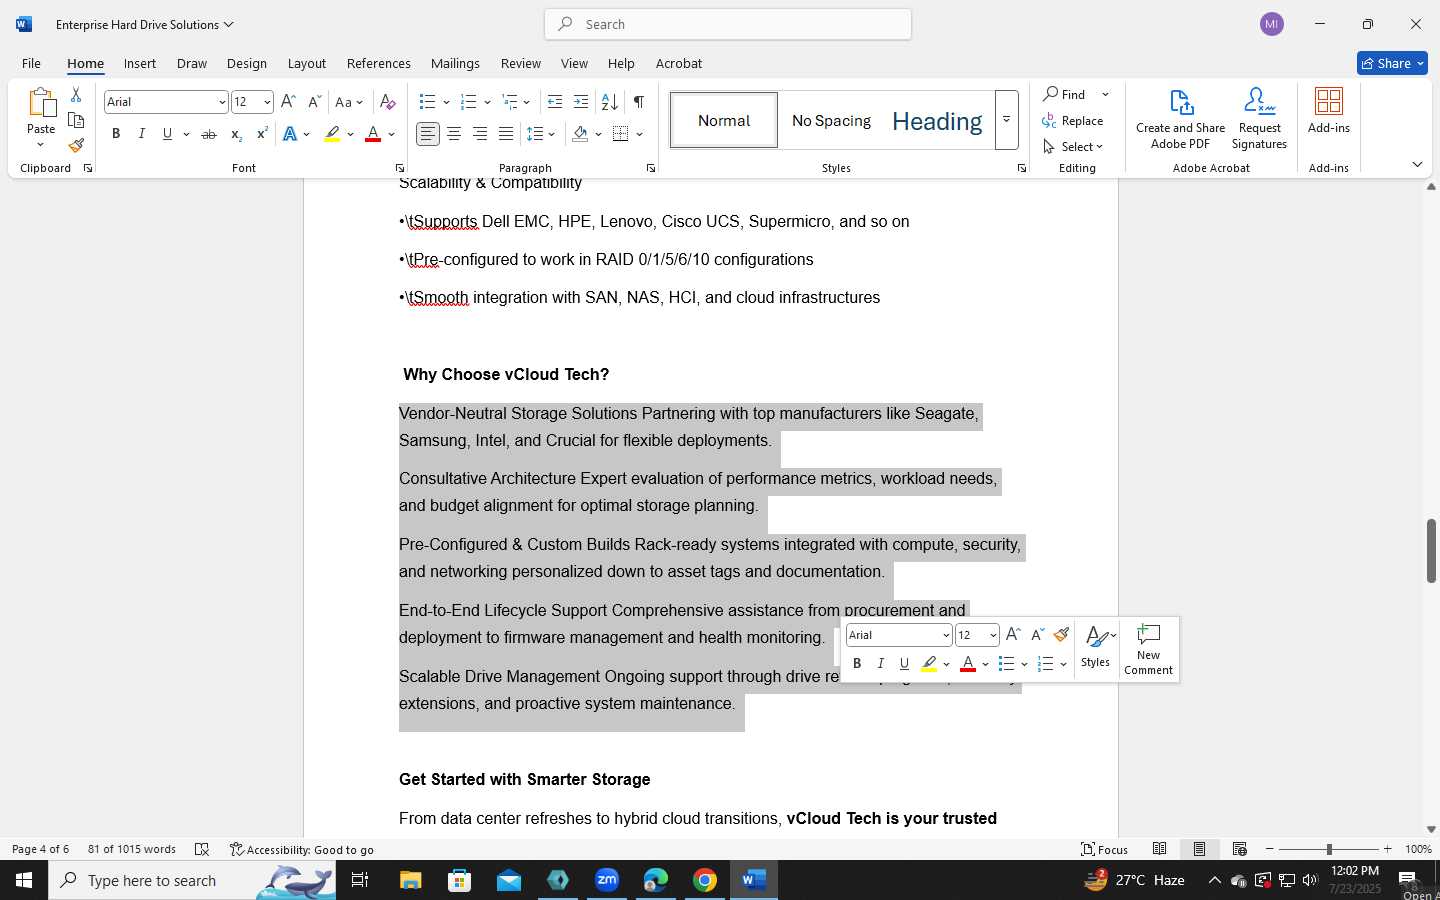The image size is (1440, 900).
Task: Clear all formatting from selection
Action: (388, 102)
